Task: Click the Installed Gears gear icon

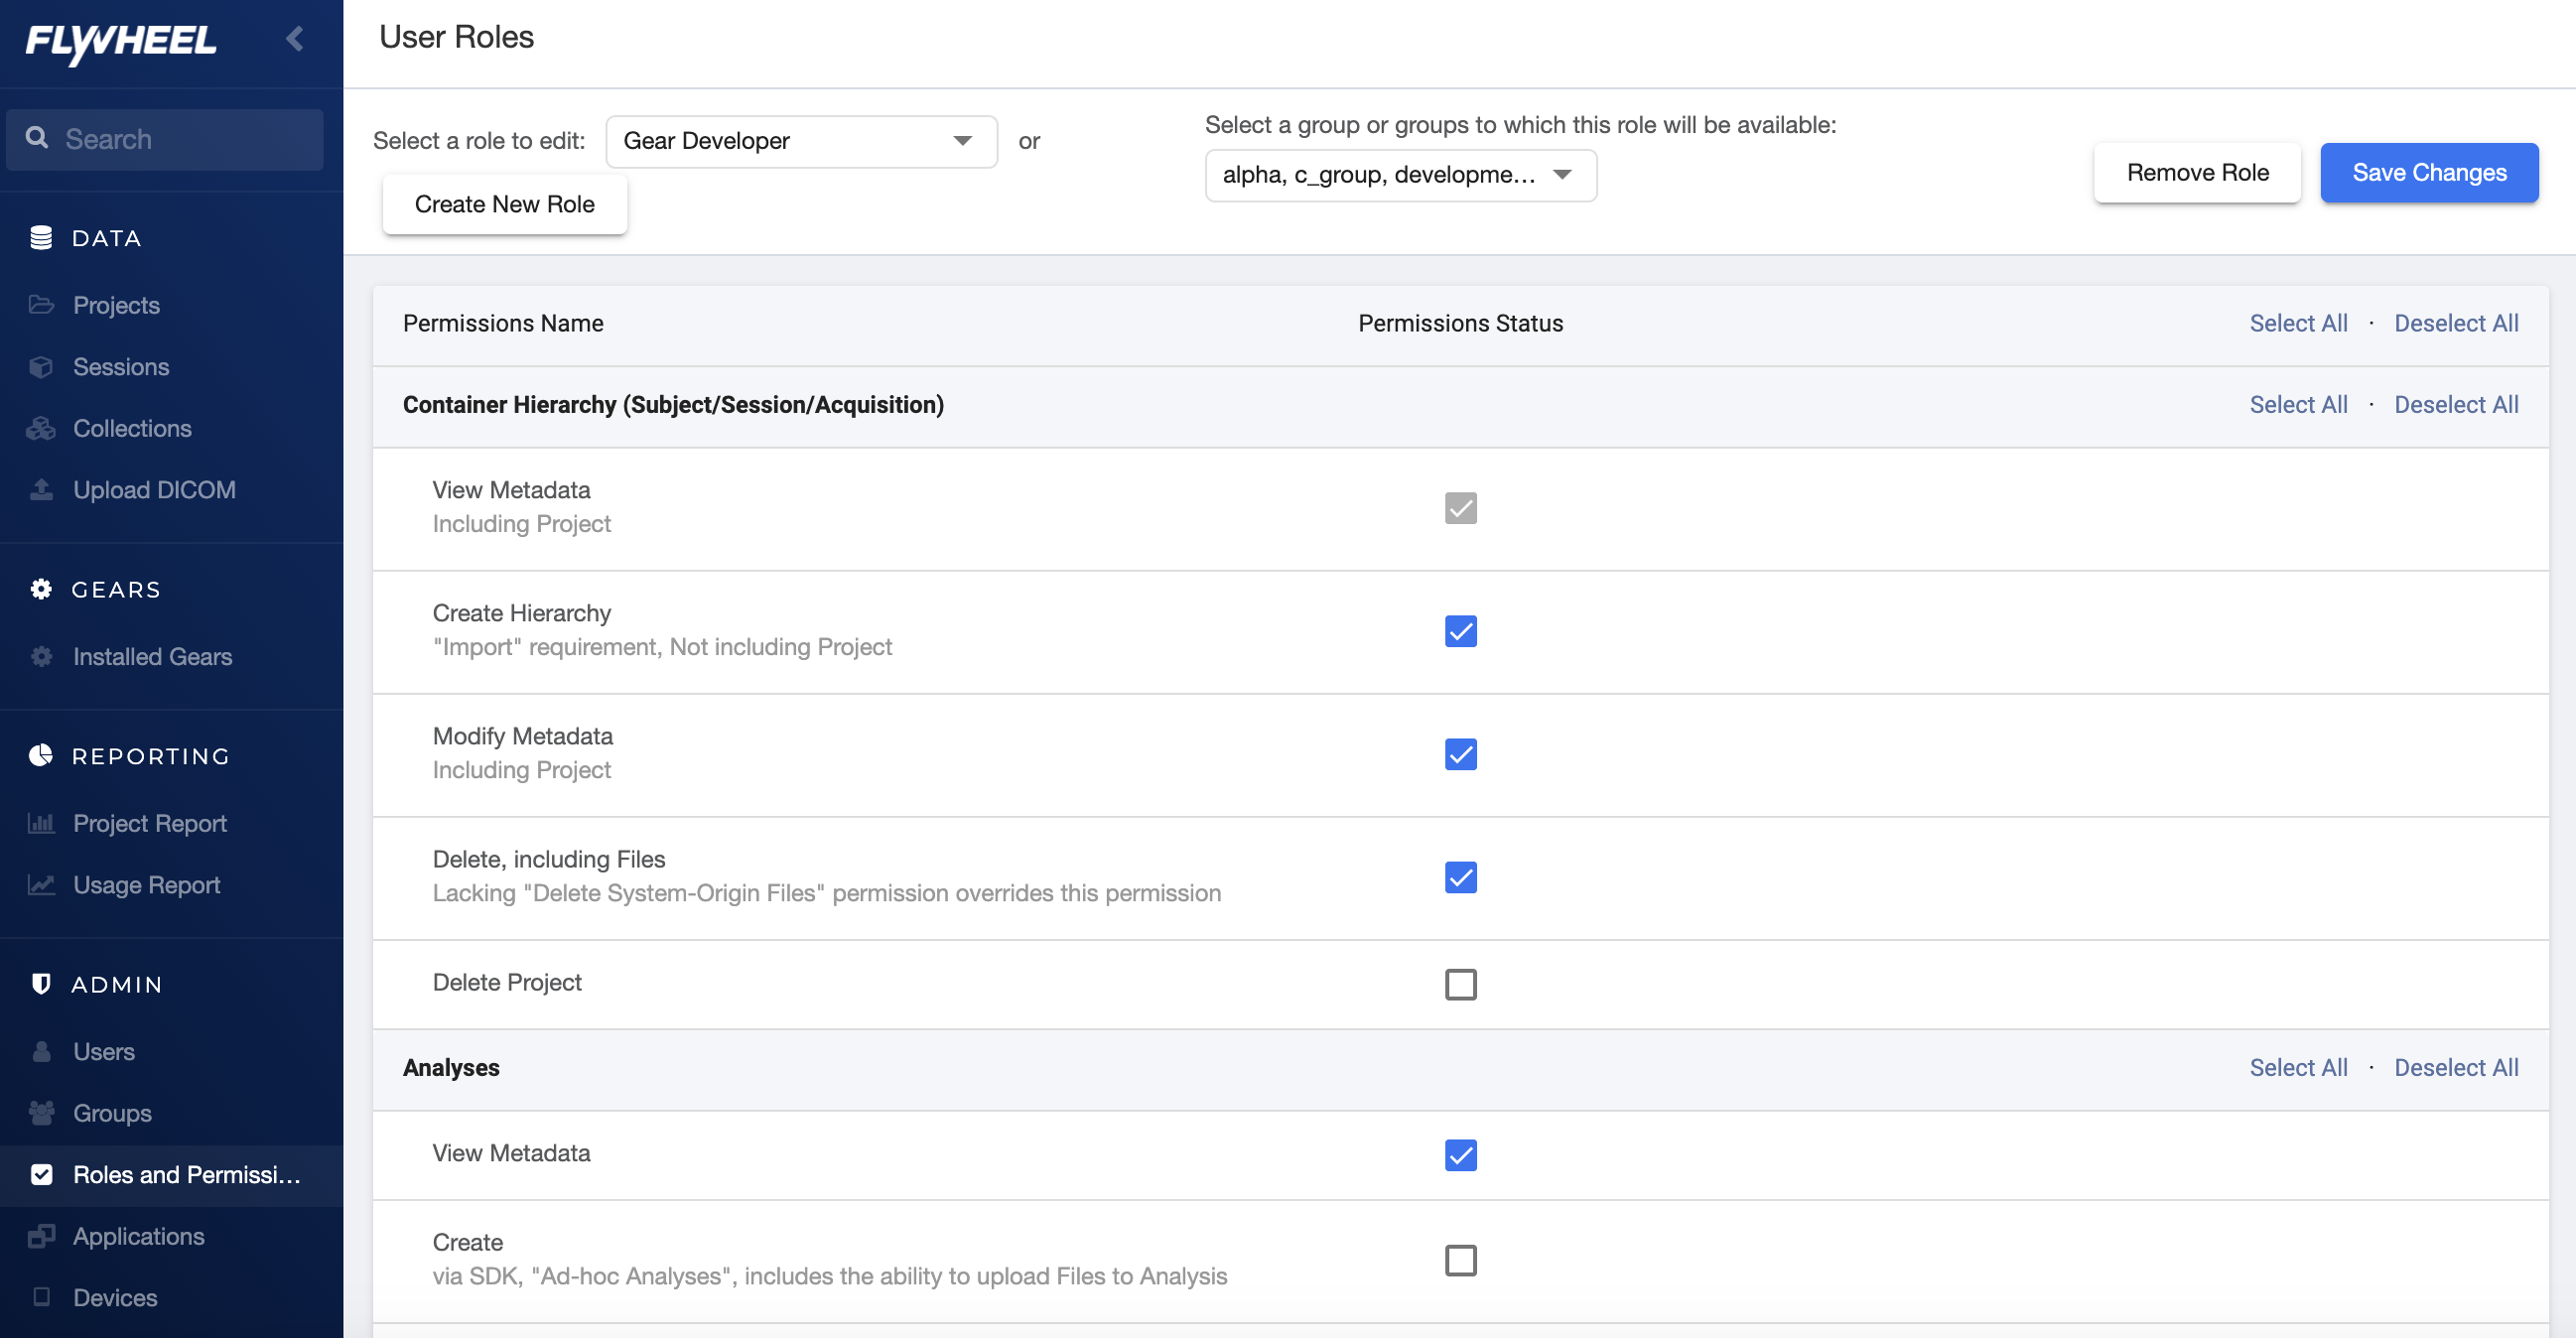Action: pyautogui.click(x=41, y=657)
